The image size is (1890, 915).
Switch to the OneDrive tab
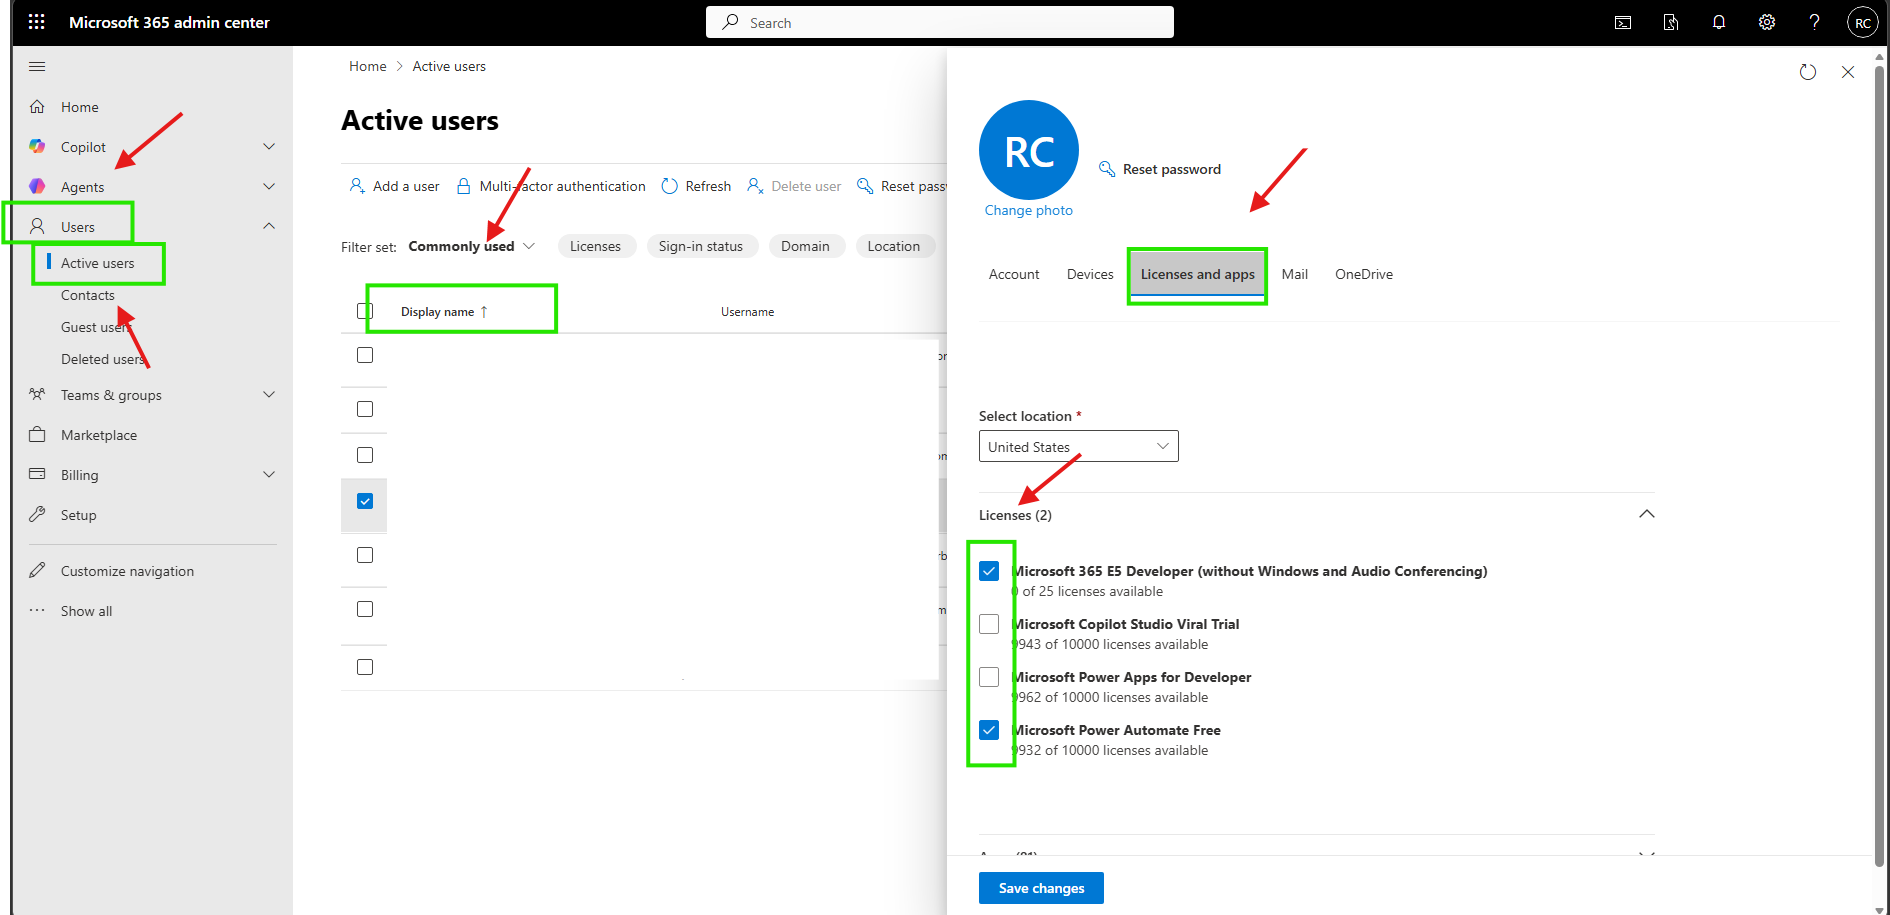point(1364,274)
